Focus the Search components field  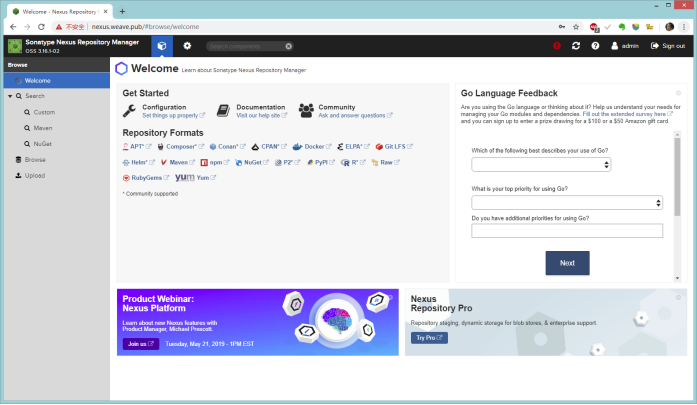coord(245,46)
